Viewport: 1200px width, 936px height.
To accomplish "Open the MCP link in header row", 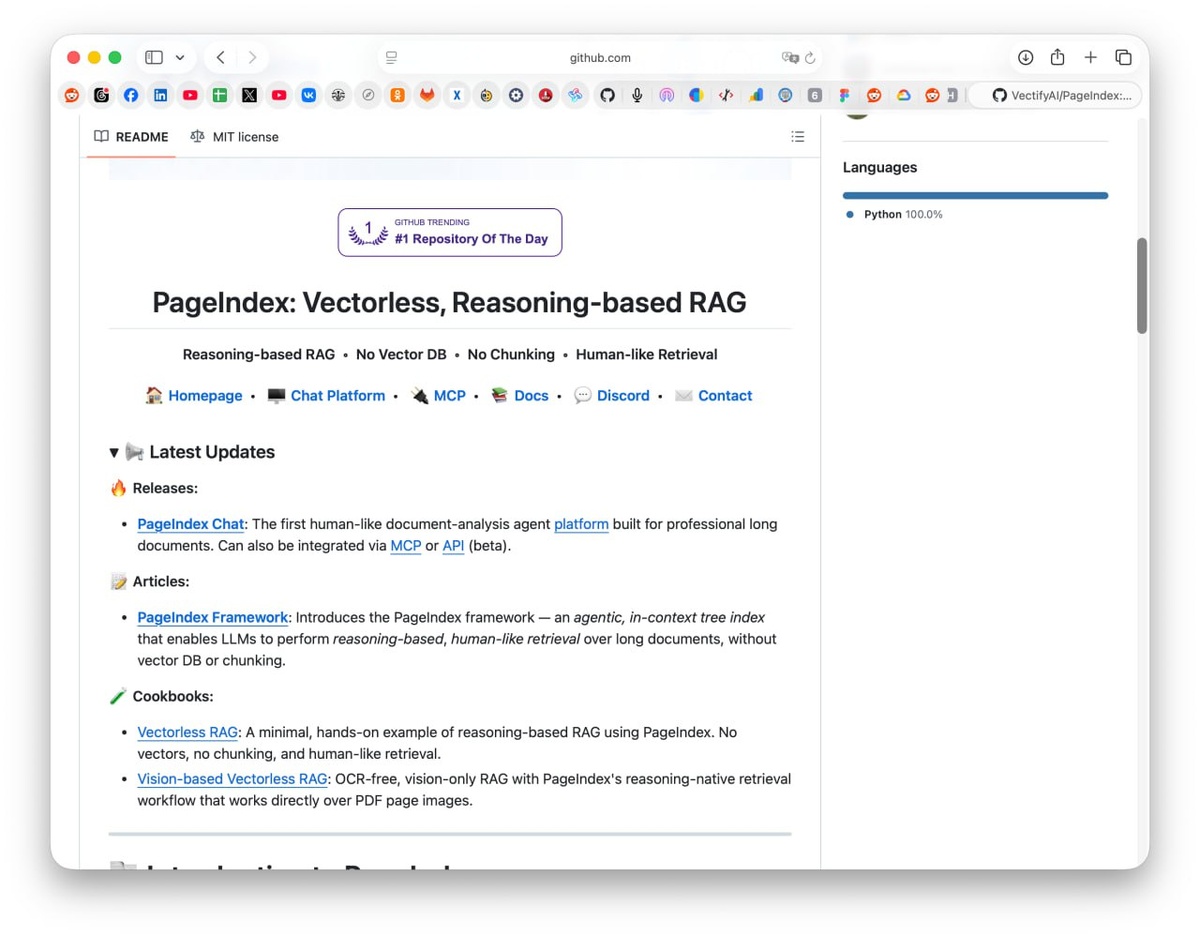I will point(450,396).
